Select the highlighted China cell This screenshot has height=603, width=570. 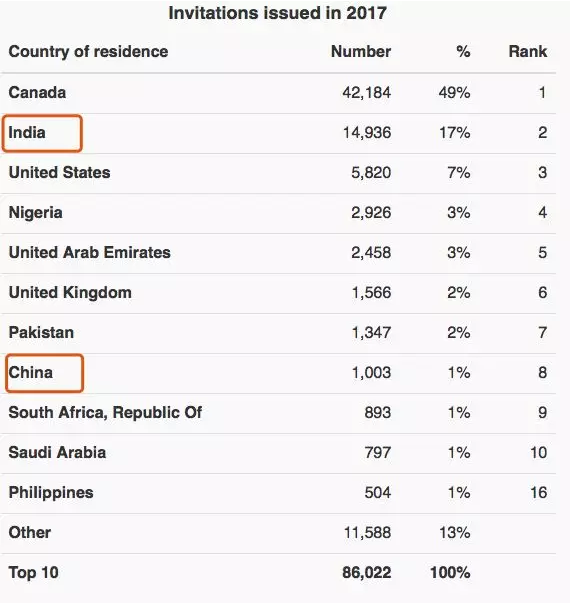[44, 373]
